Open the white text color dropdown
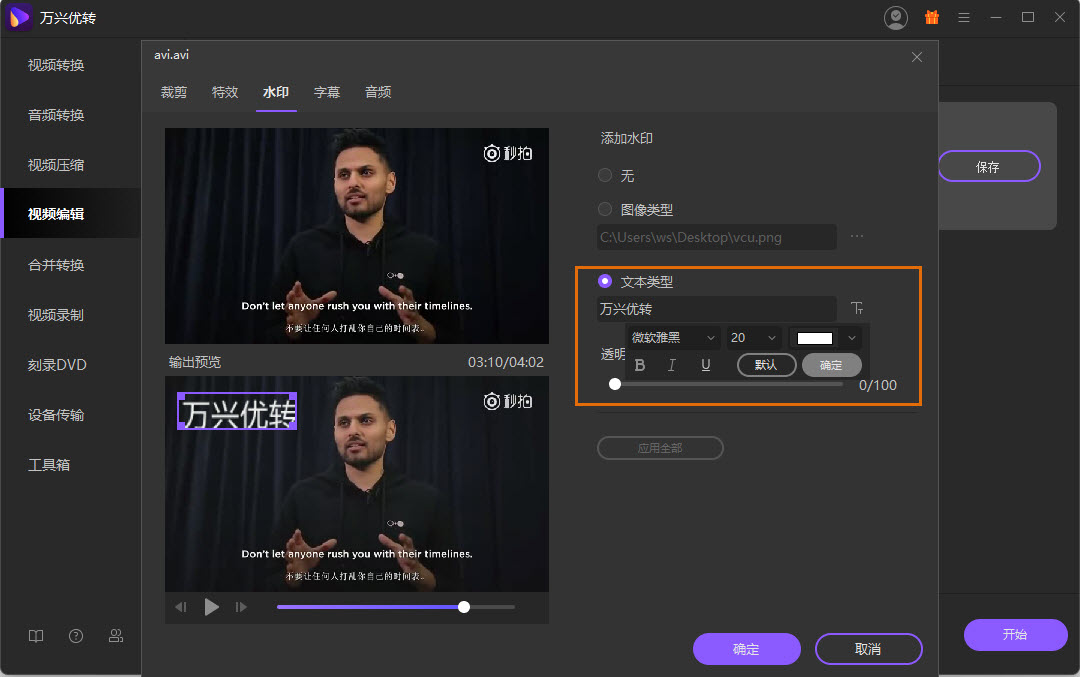Image resolution: width=1080 pixels, height=677 pixels. point(825,338)
